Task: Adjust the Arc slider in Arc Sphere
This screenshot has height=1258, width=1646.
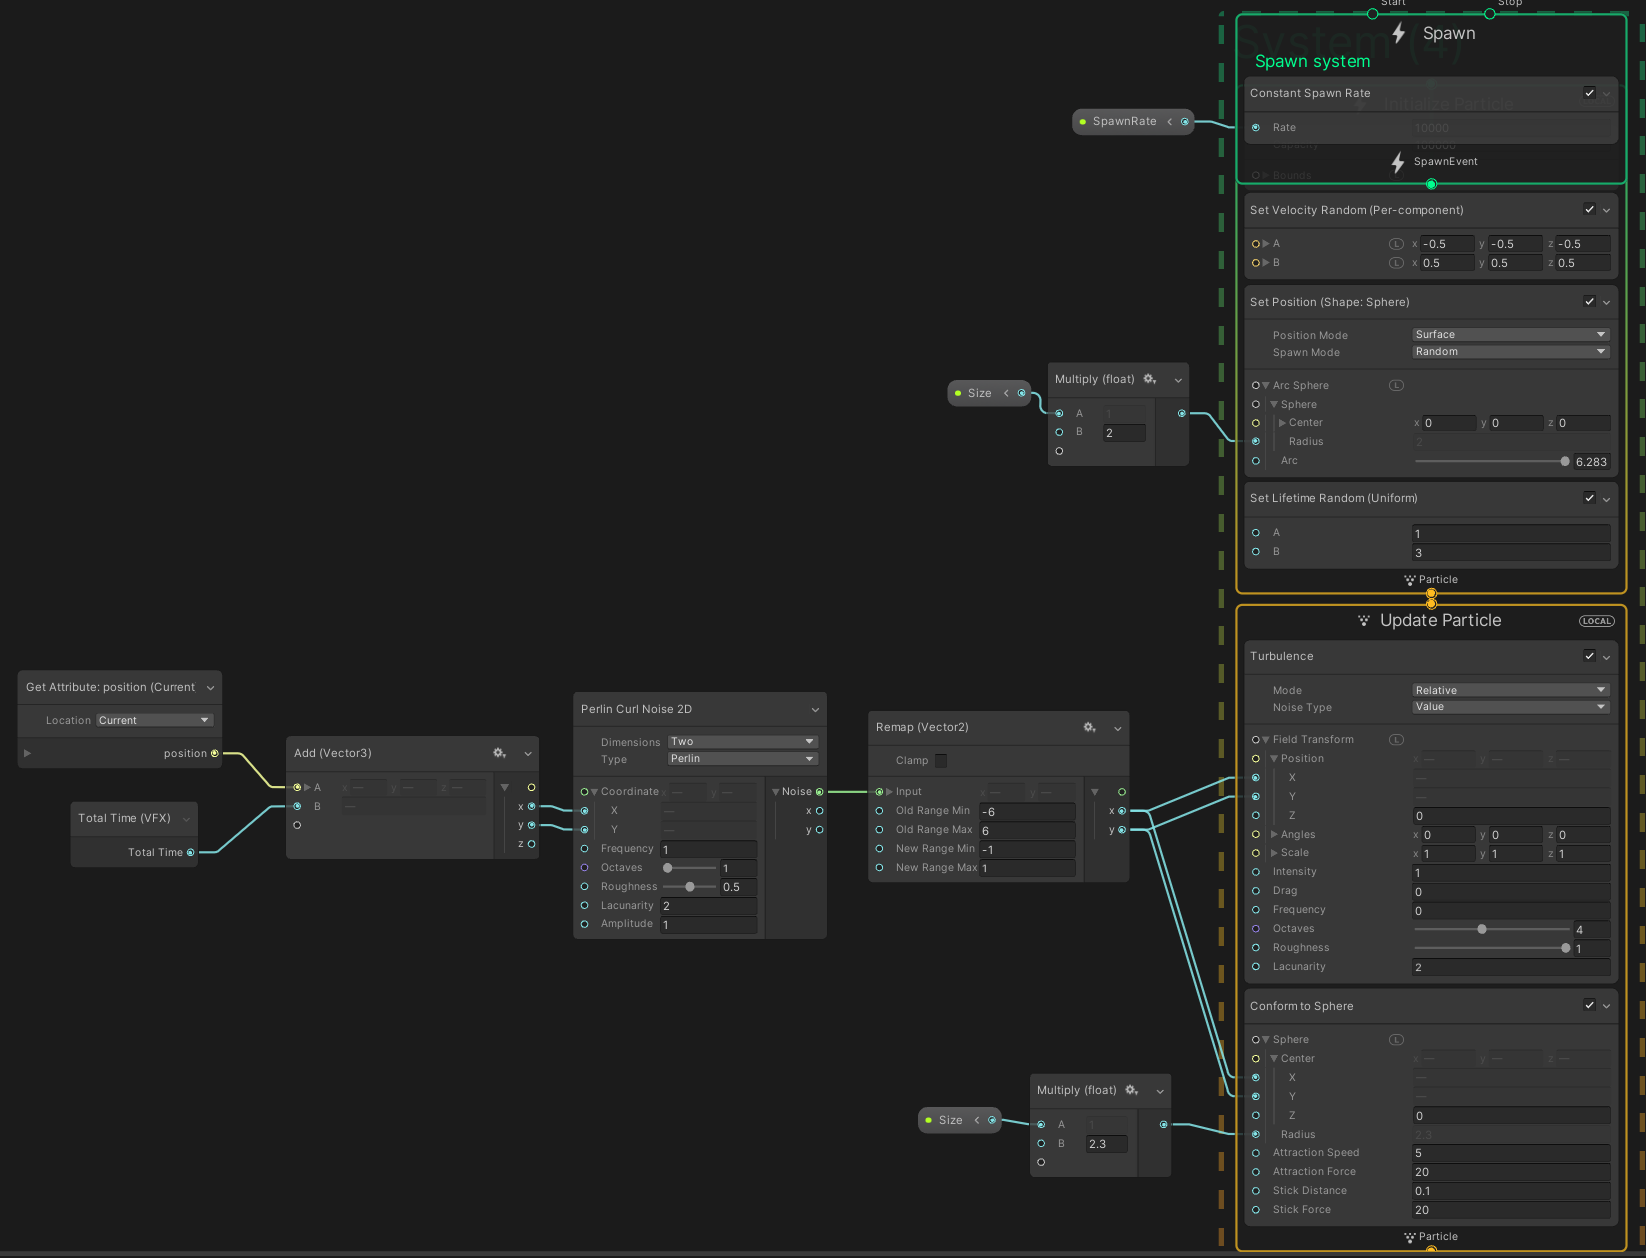Action: click(1490, 461)
